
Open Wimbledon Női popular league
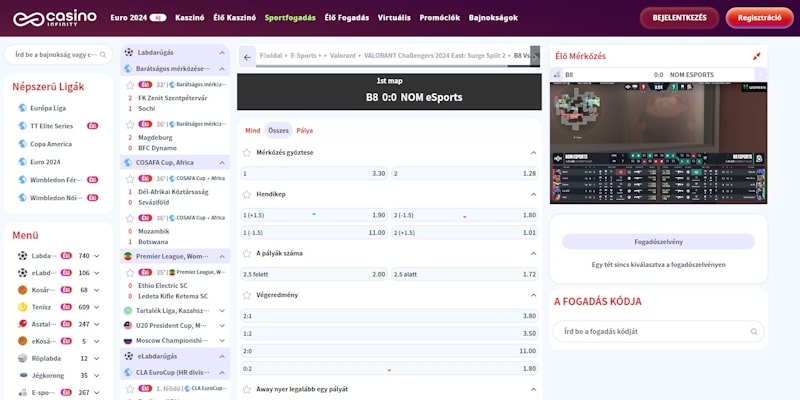tap(58, 198)
